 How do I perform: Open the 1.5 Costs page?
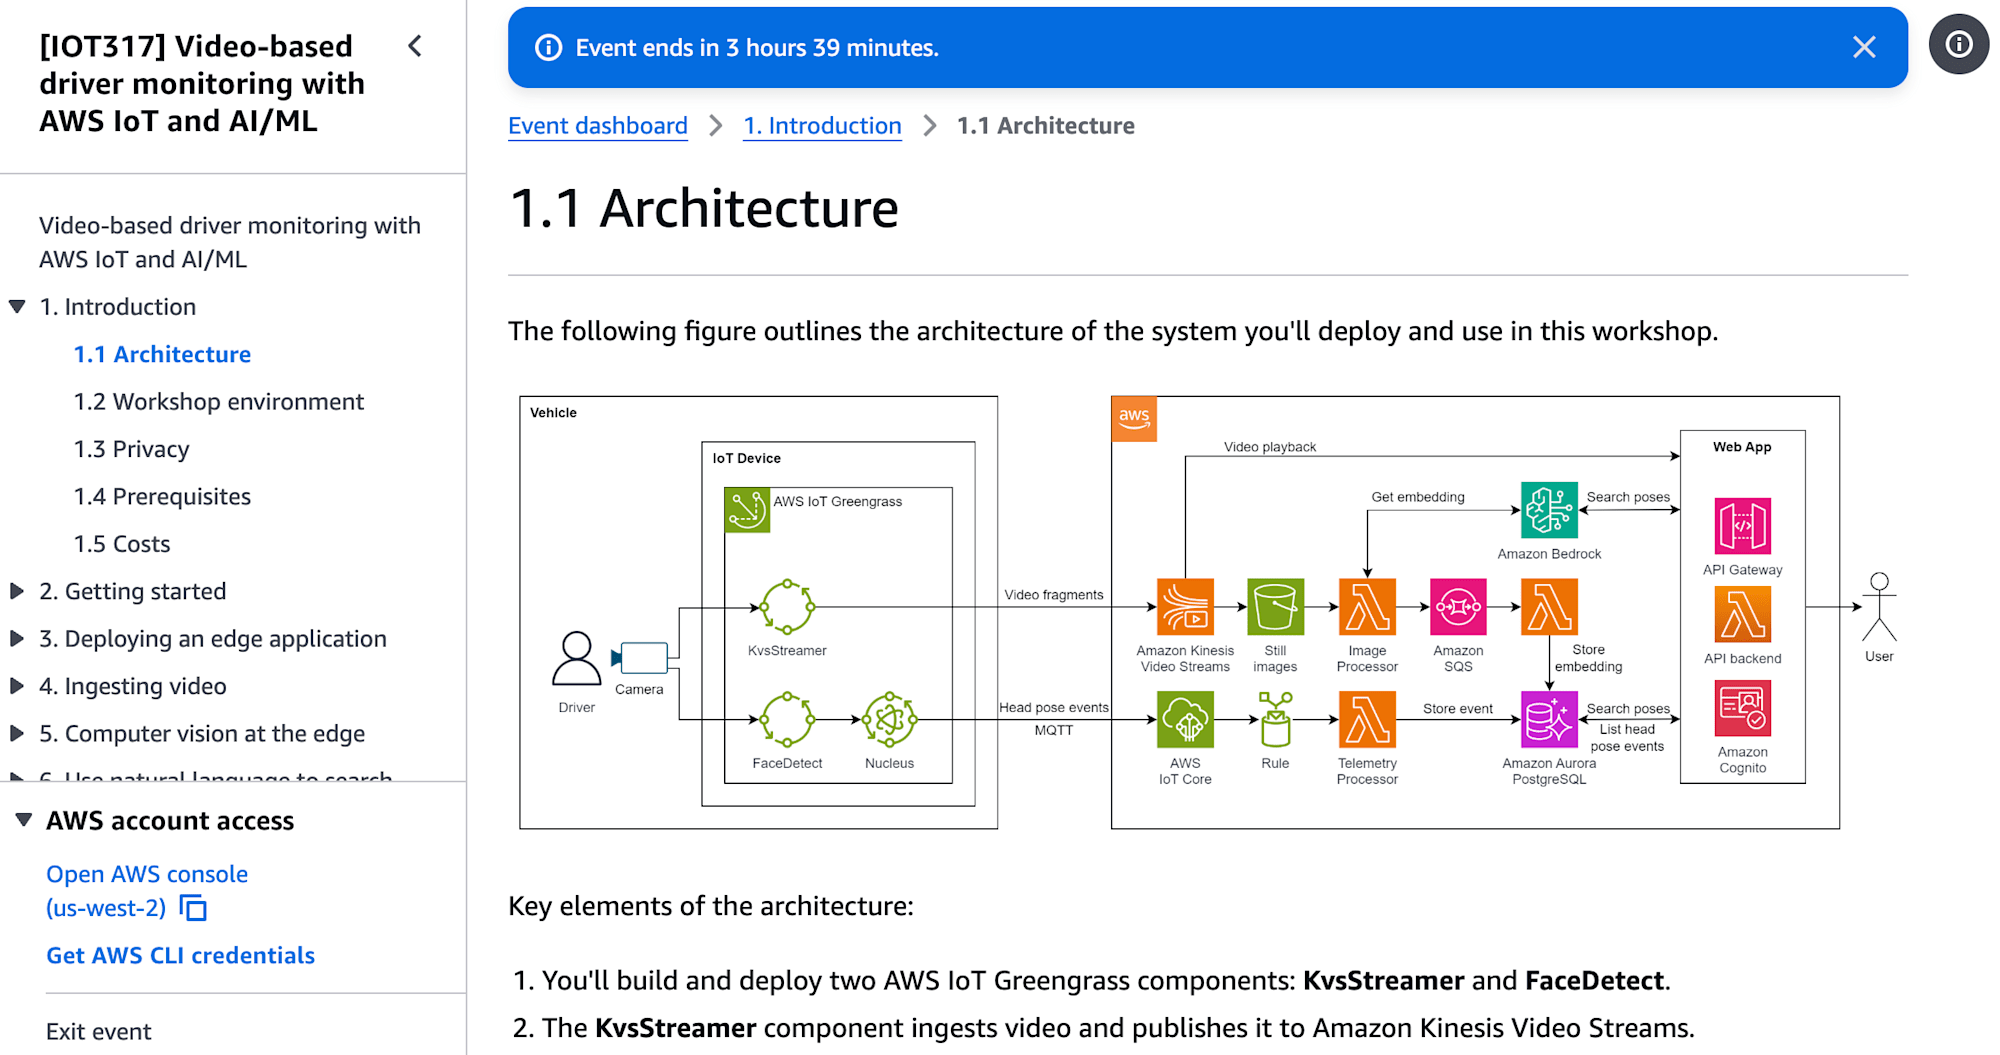click(122, 544)
